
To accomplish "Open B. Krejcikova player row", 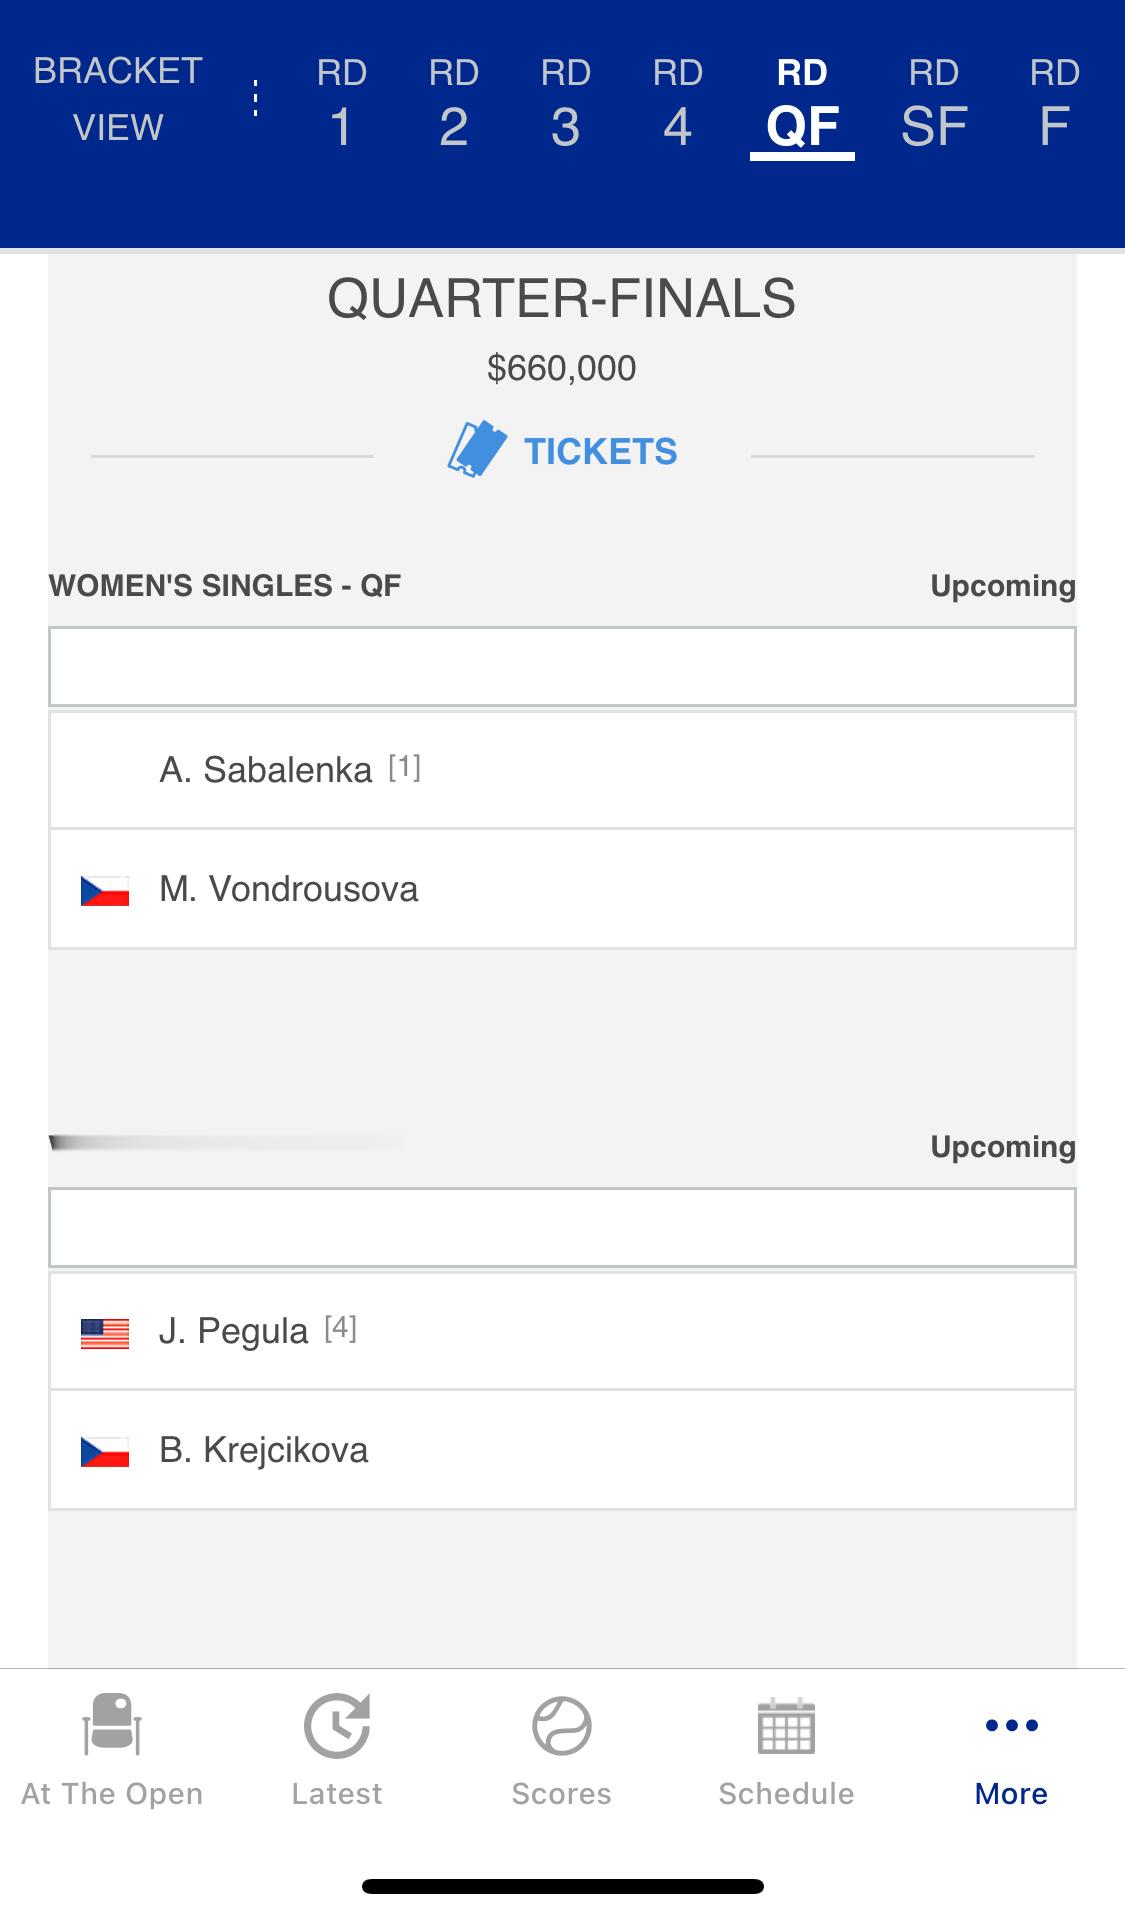I will pos(563,1450).
